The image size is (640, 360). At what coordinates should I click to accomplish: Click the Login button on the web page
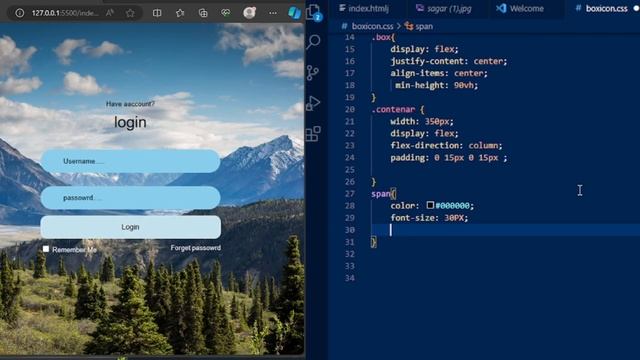[131, 227]
